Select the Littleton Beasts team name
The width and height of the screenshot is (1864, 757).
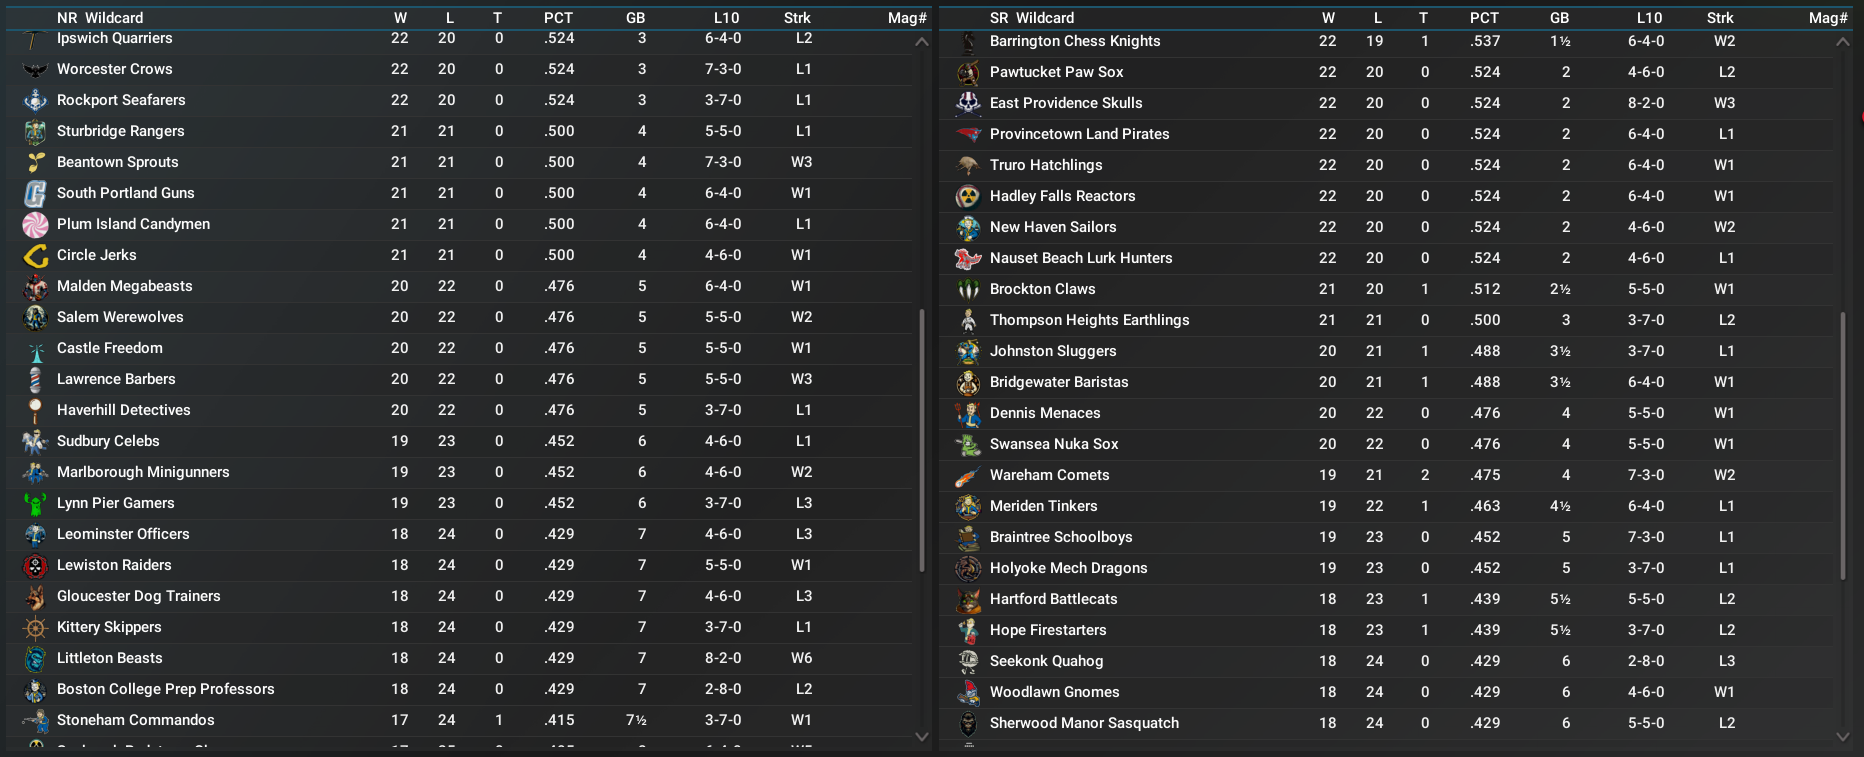click(109, 658)
